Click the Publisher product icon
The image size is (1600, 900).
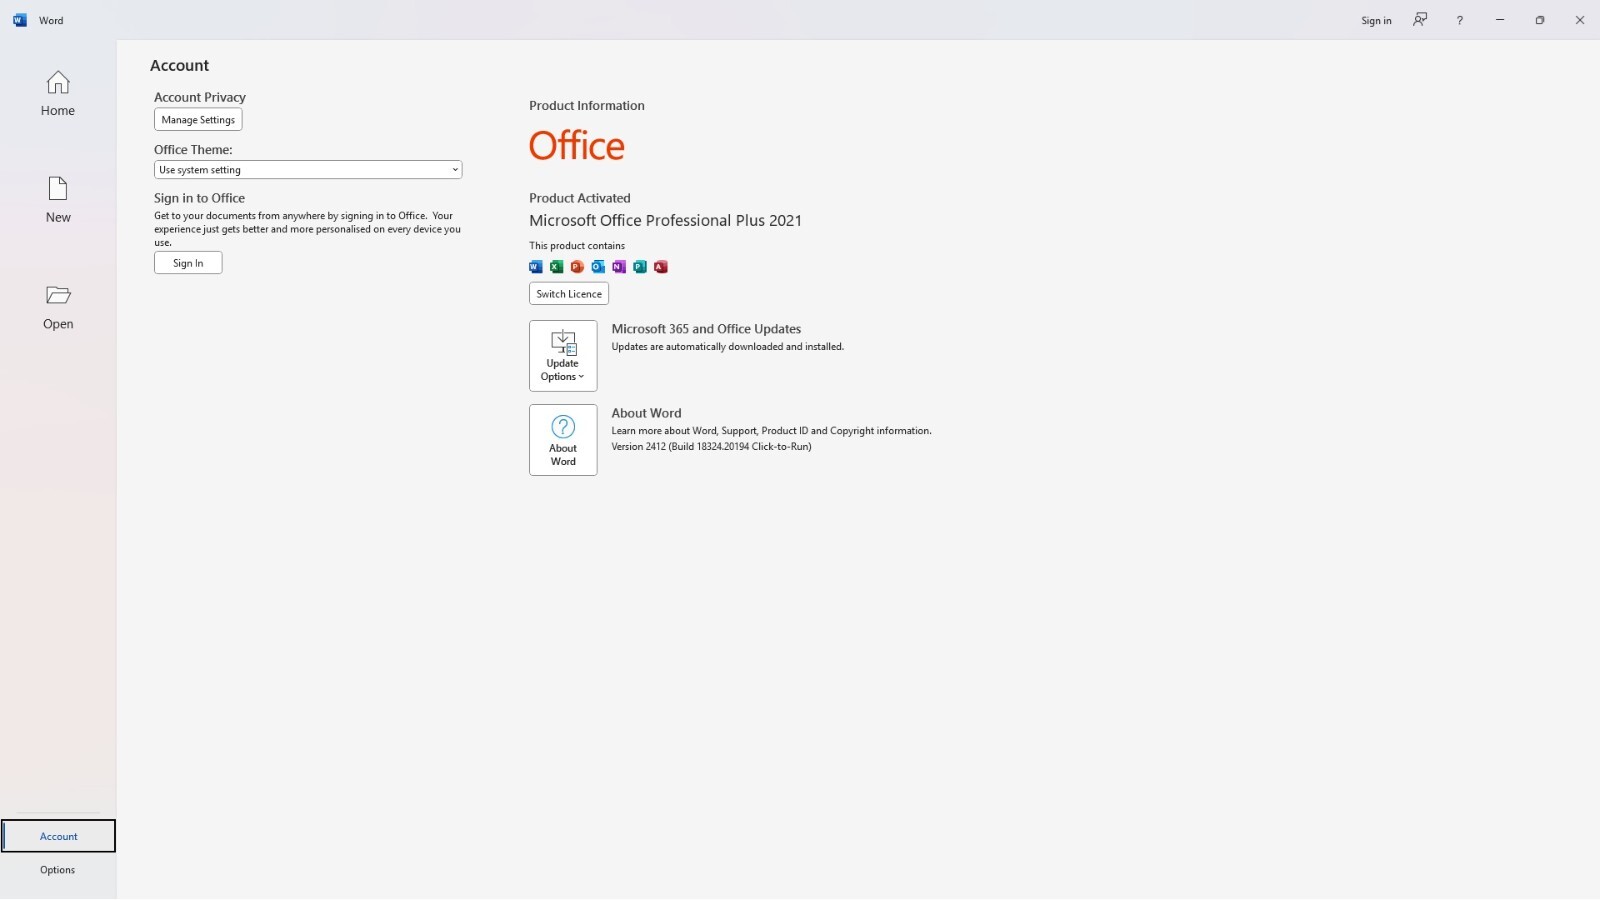coord(640,266)
